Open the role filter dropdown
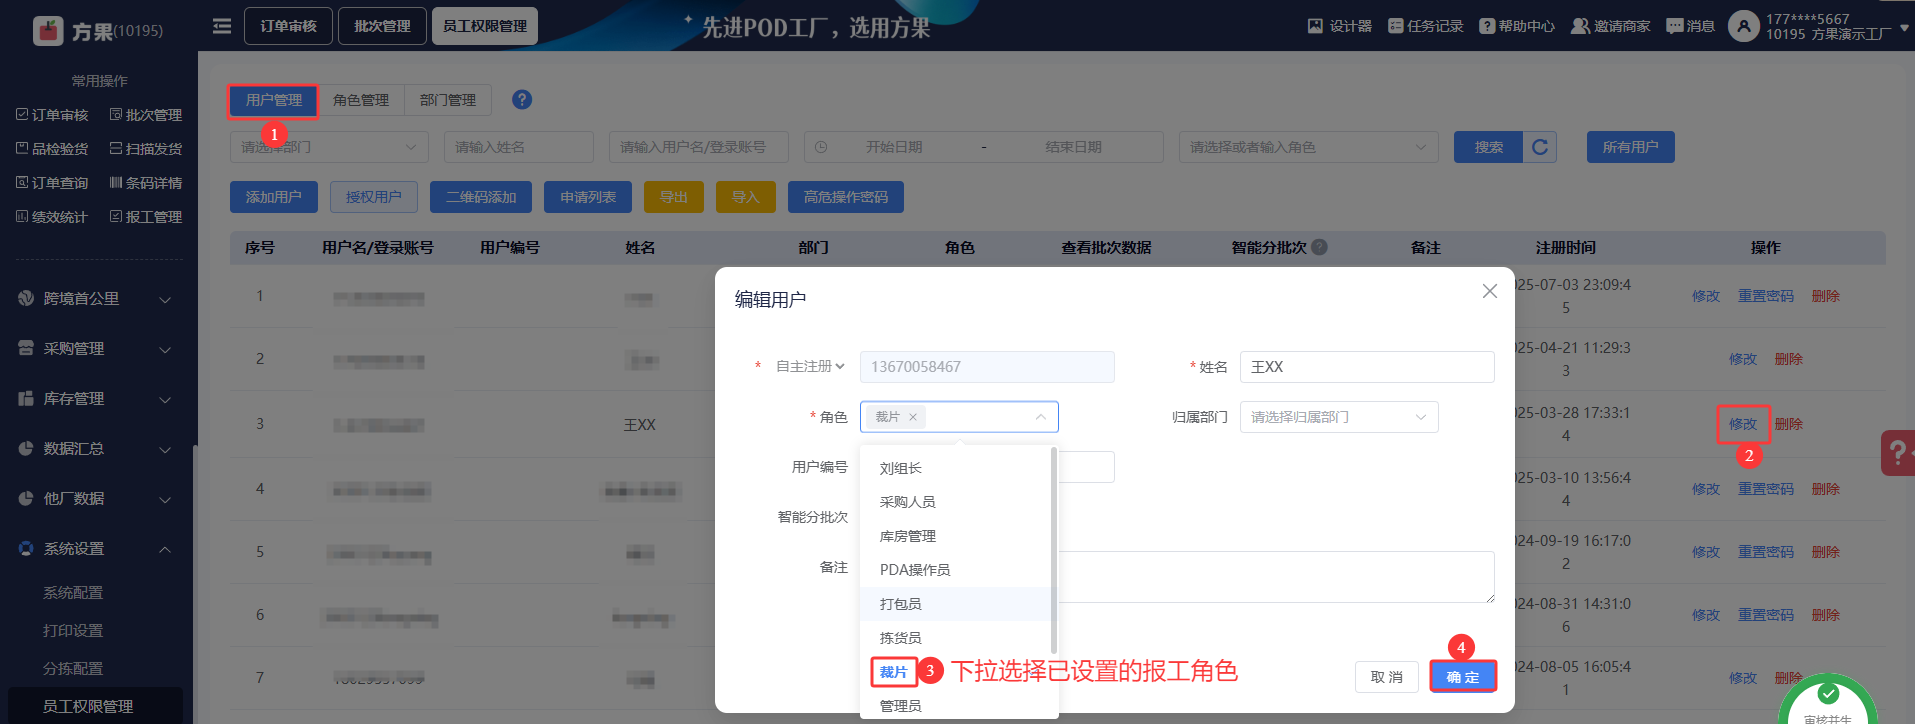 [x=1307, y=147]
